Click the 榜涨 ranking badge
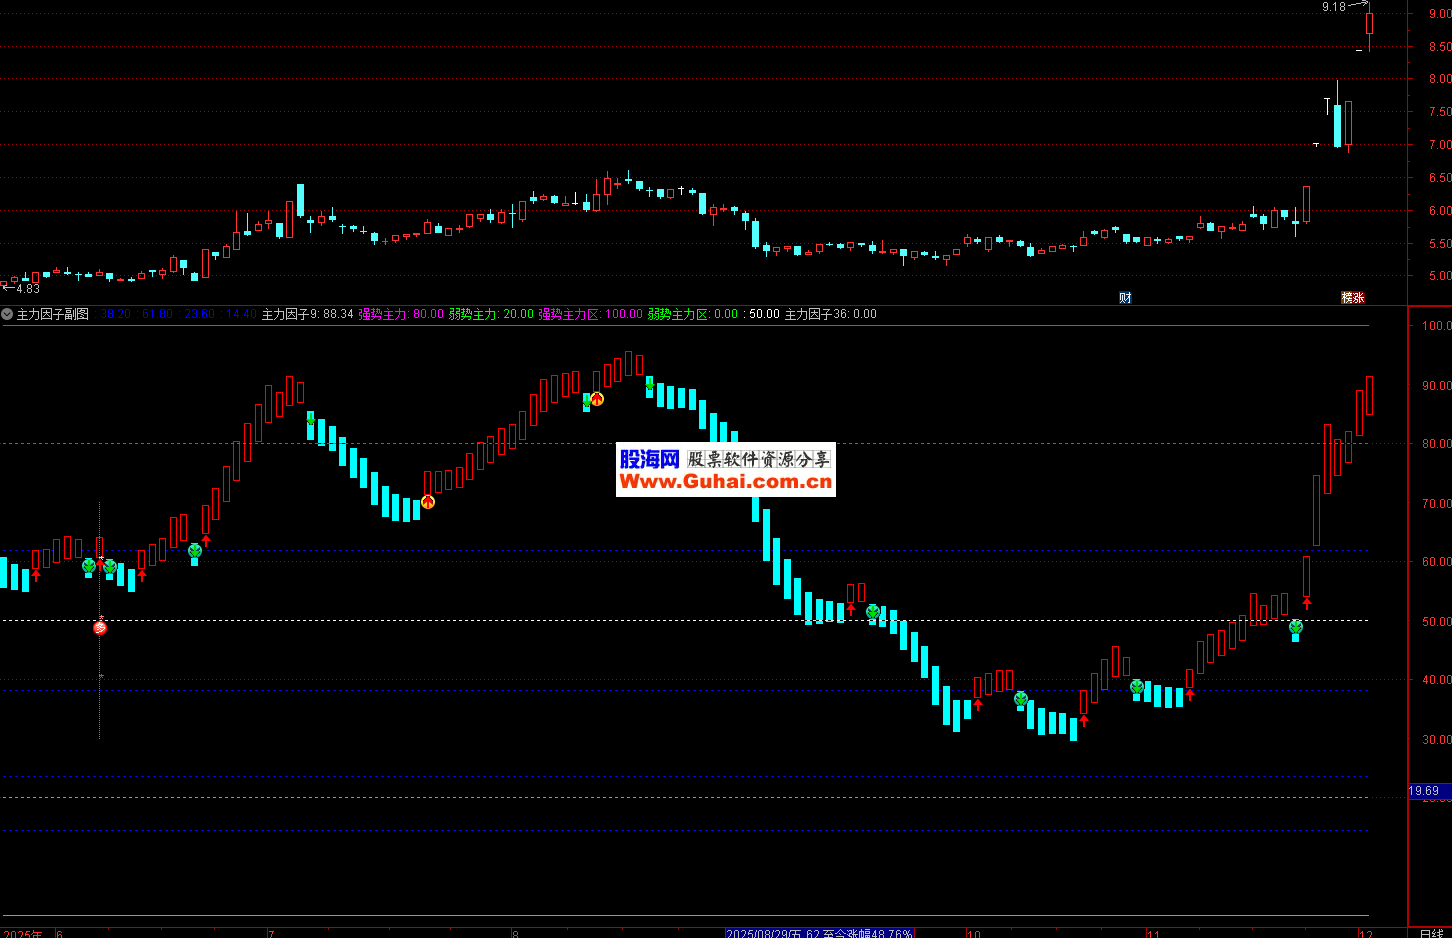 [x=1352, y=297]
